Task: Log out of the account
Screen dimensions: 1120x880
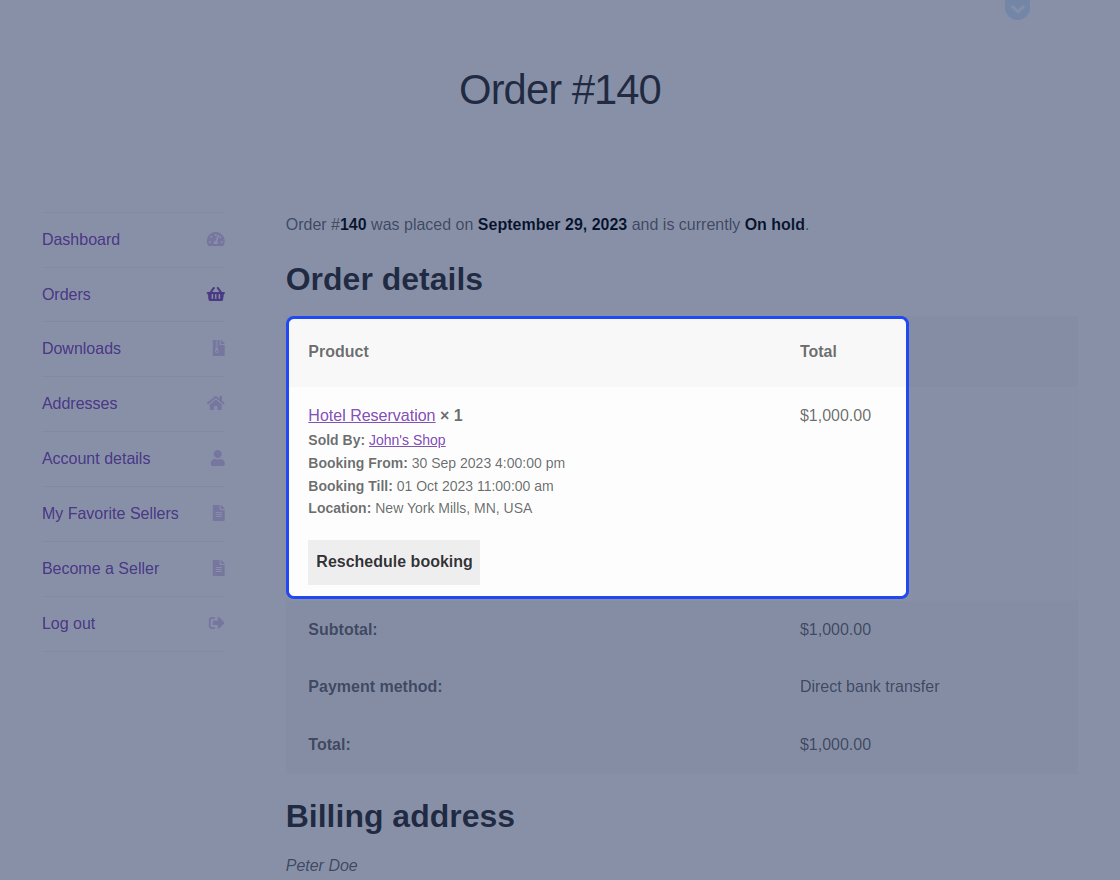Action: tap(68, 623)
